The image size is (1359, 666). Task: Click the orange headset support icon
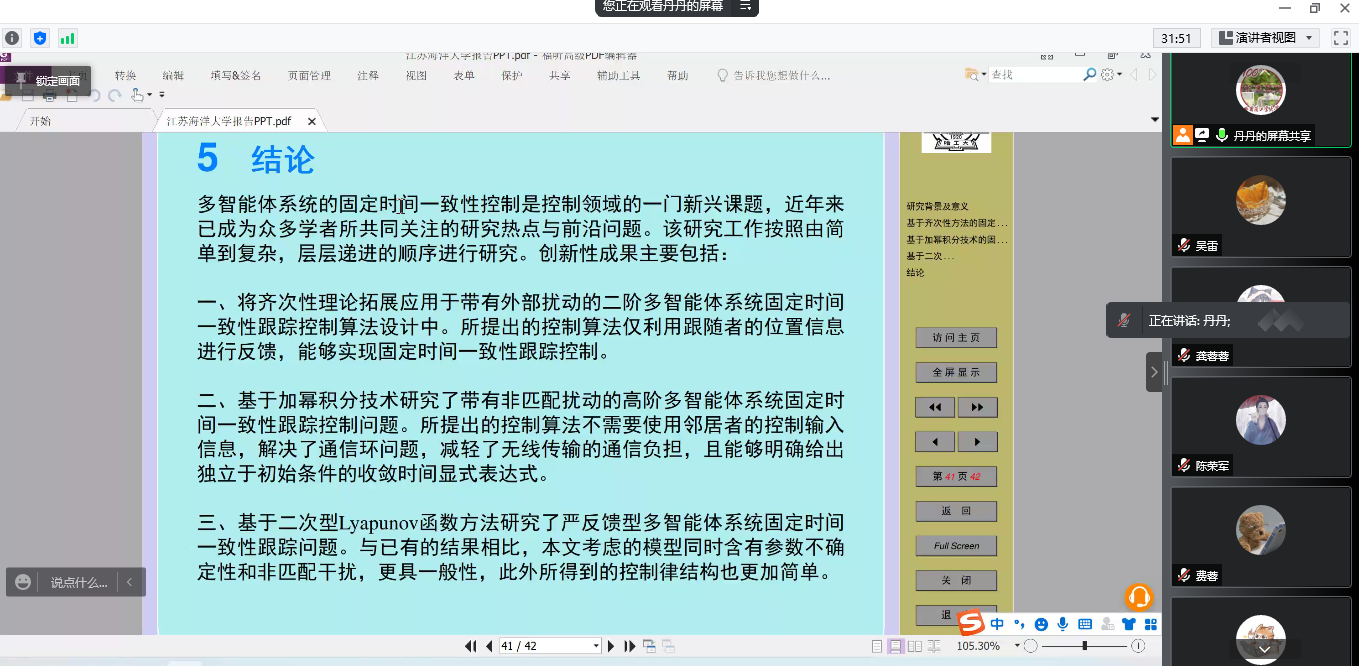(1139, 597)
